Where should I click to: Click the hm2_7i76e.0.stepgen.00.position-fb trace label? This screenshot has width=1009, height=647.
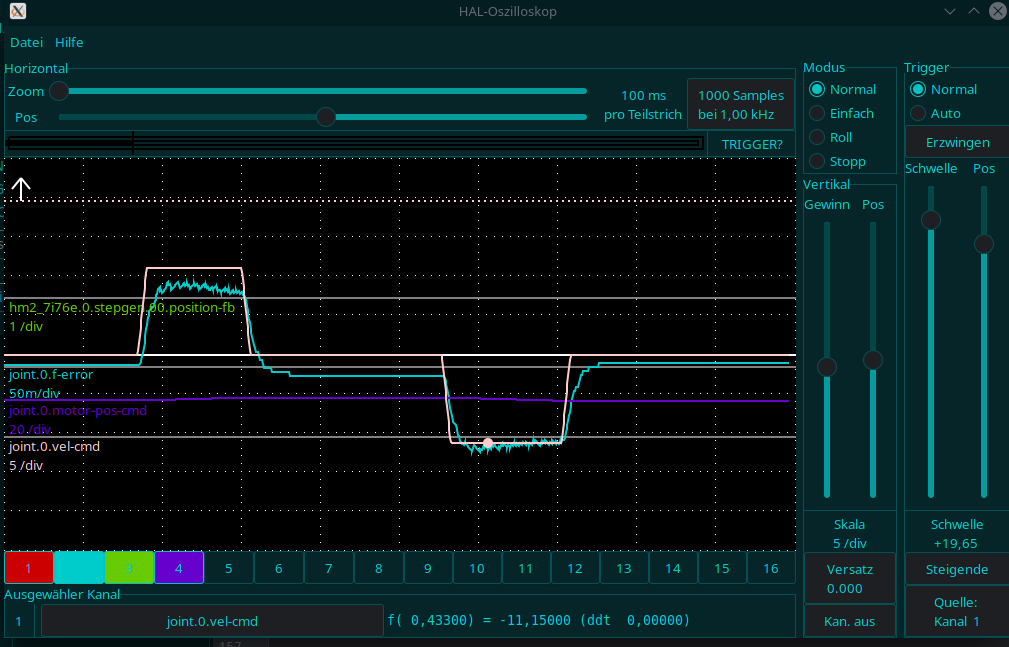(122, 308)
